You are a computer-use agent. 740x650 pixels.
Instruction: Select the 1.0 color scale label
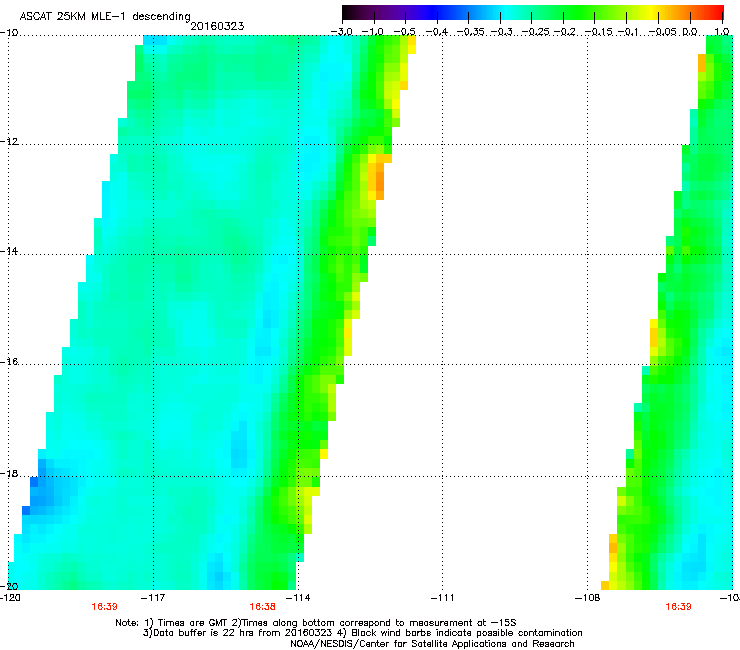(722, 32)
